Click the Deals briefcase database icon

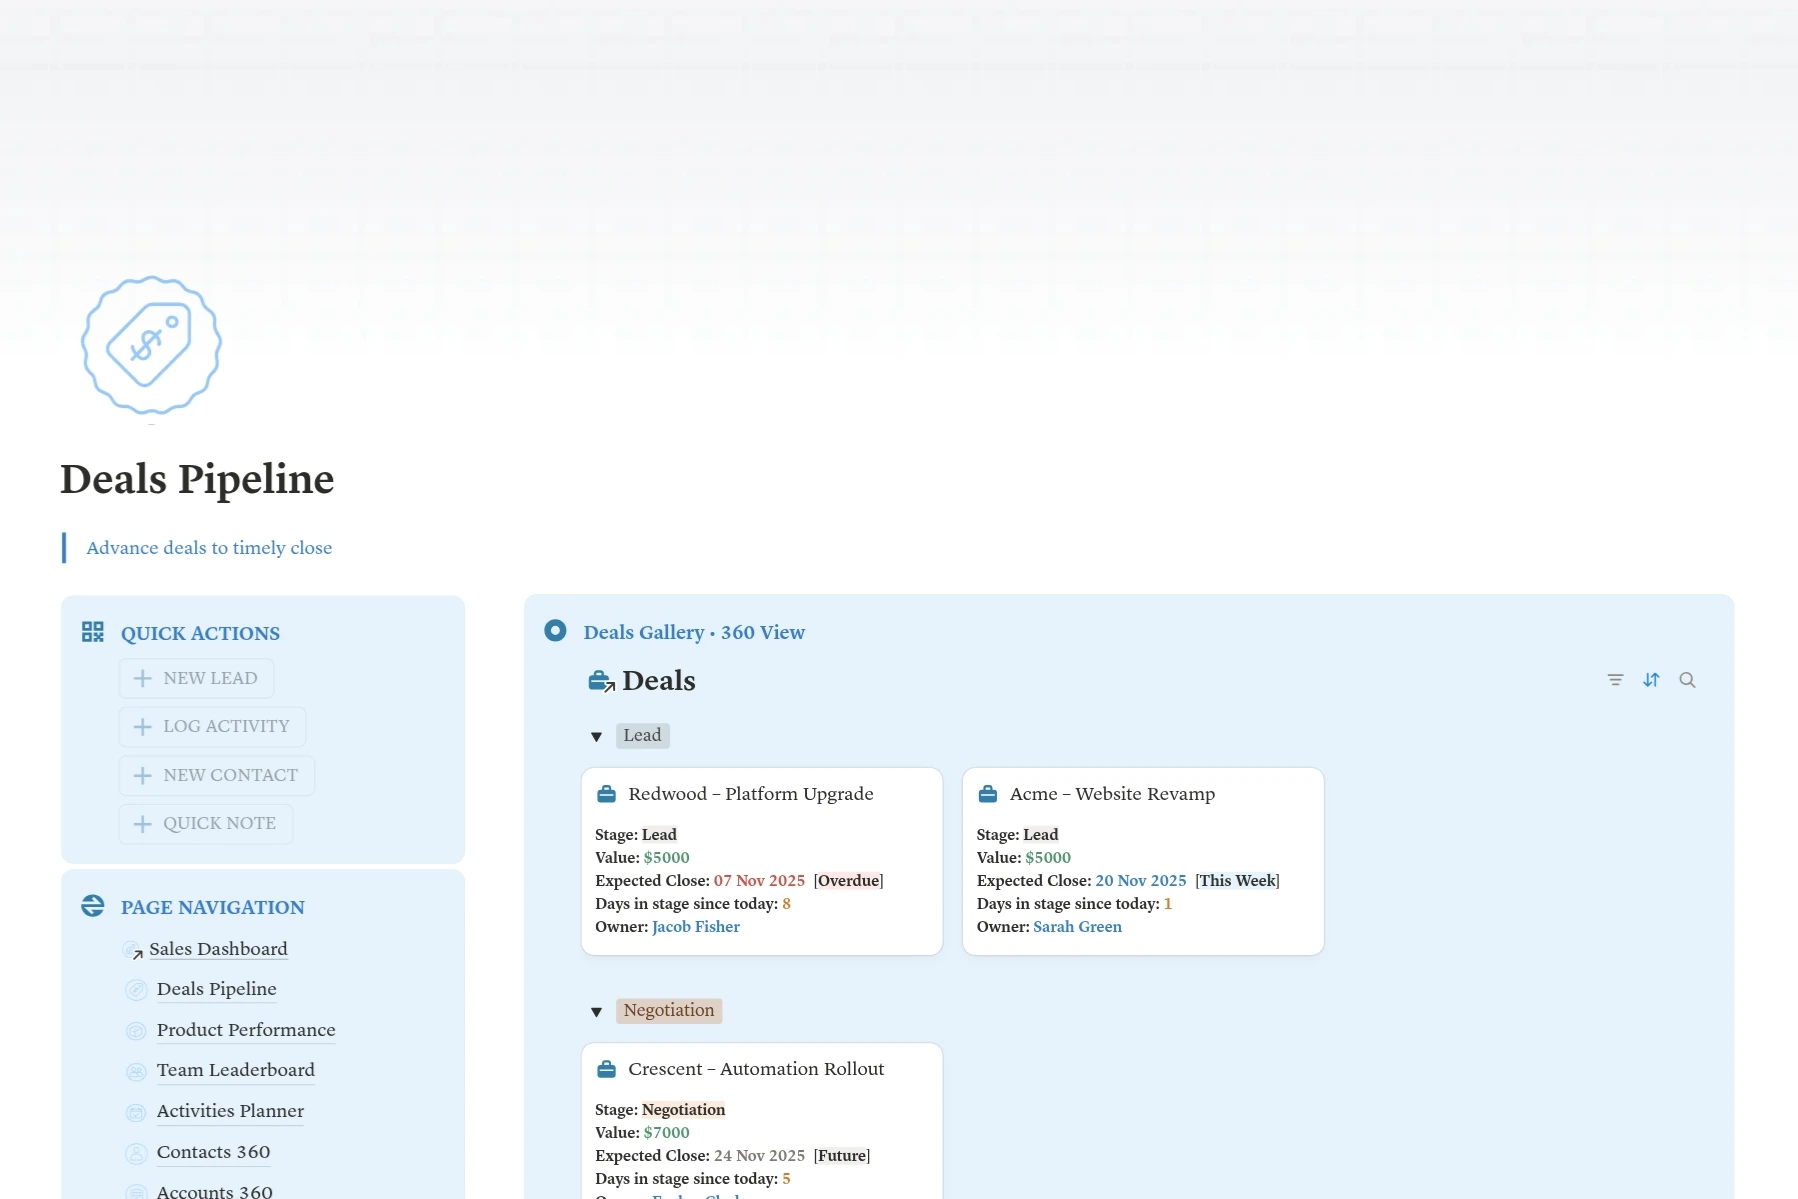601,681
